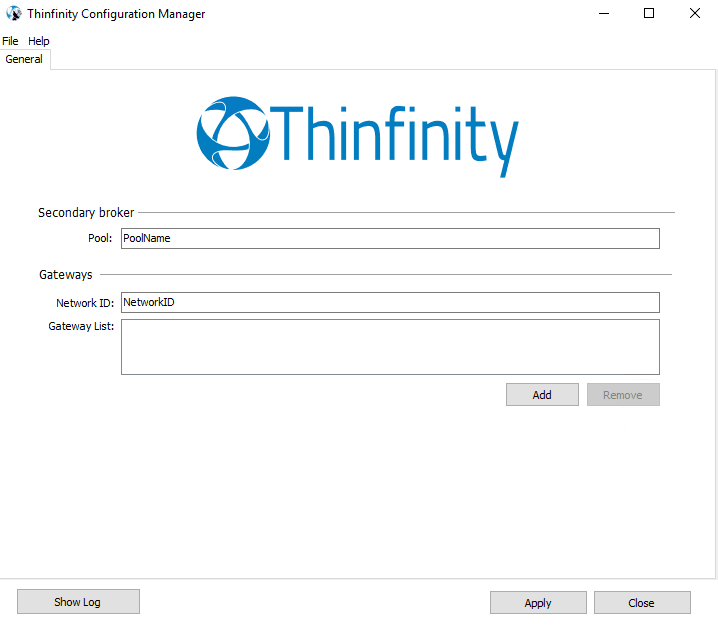Open the Help menu
This screenshot has width=718, height=626.
(x=38, y=41)
